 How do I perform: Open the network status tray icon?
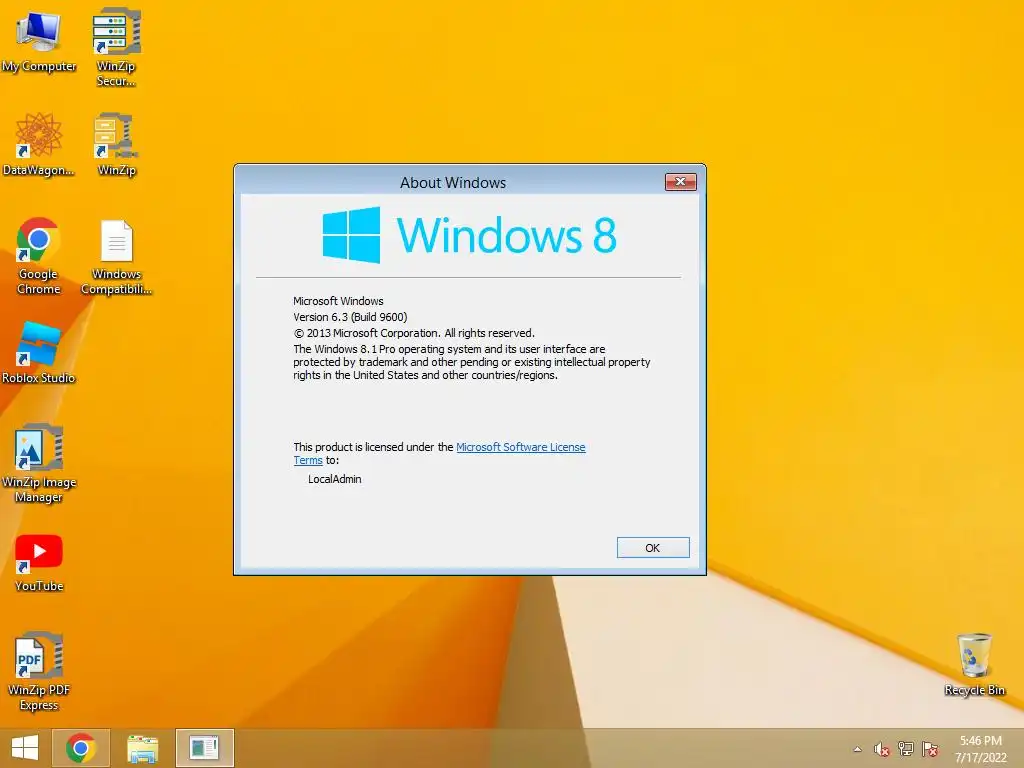coord(906,749)
